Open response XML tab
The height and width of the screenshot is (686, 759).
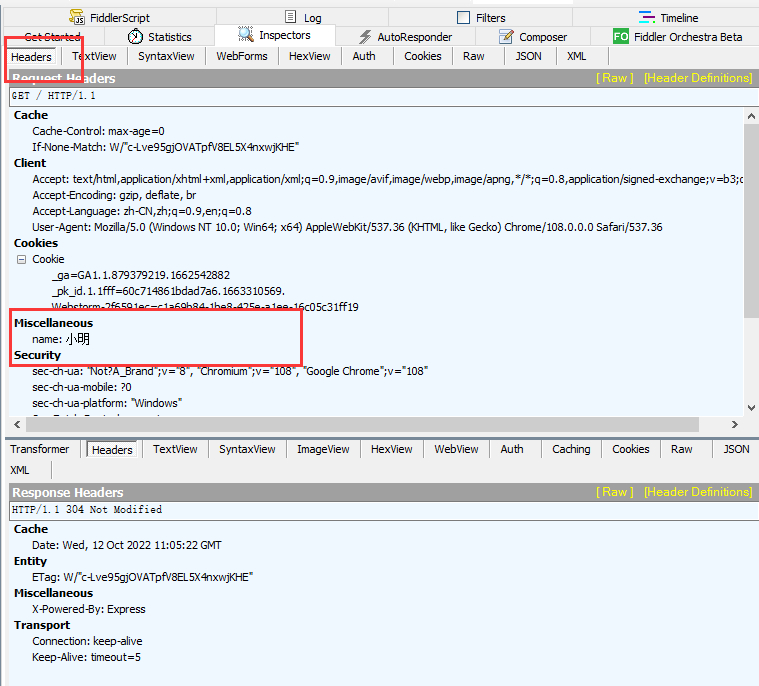[x=20, y=470]
